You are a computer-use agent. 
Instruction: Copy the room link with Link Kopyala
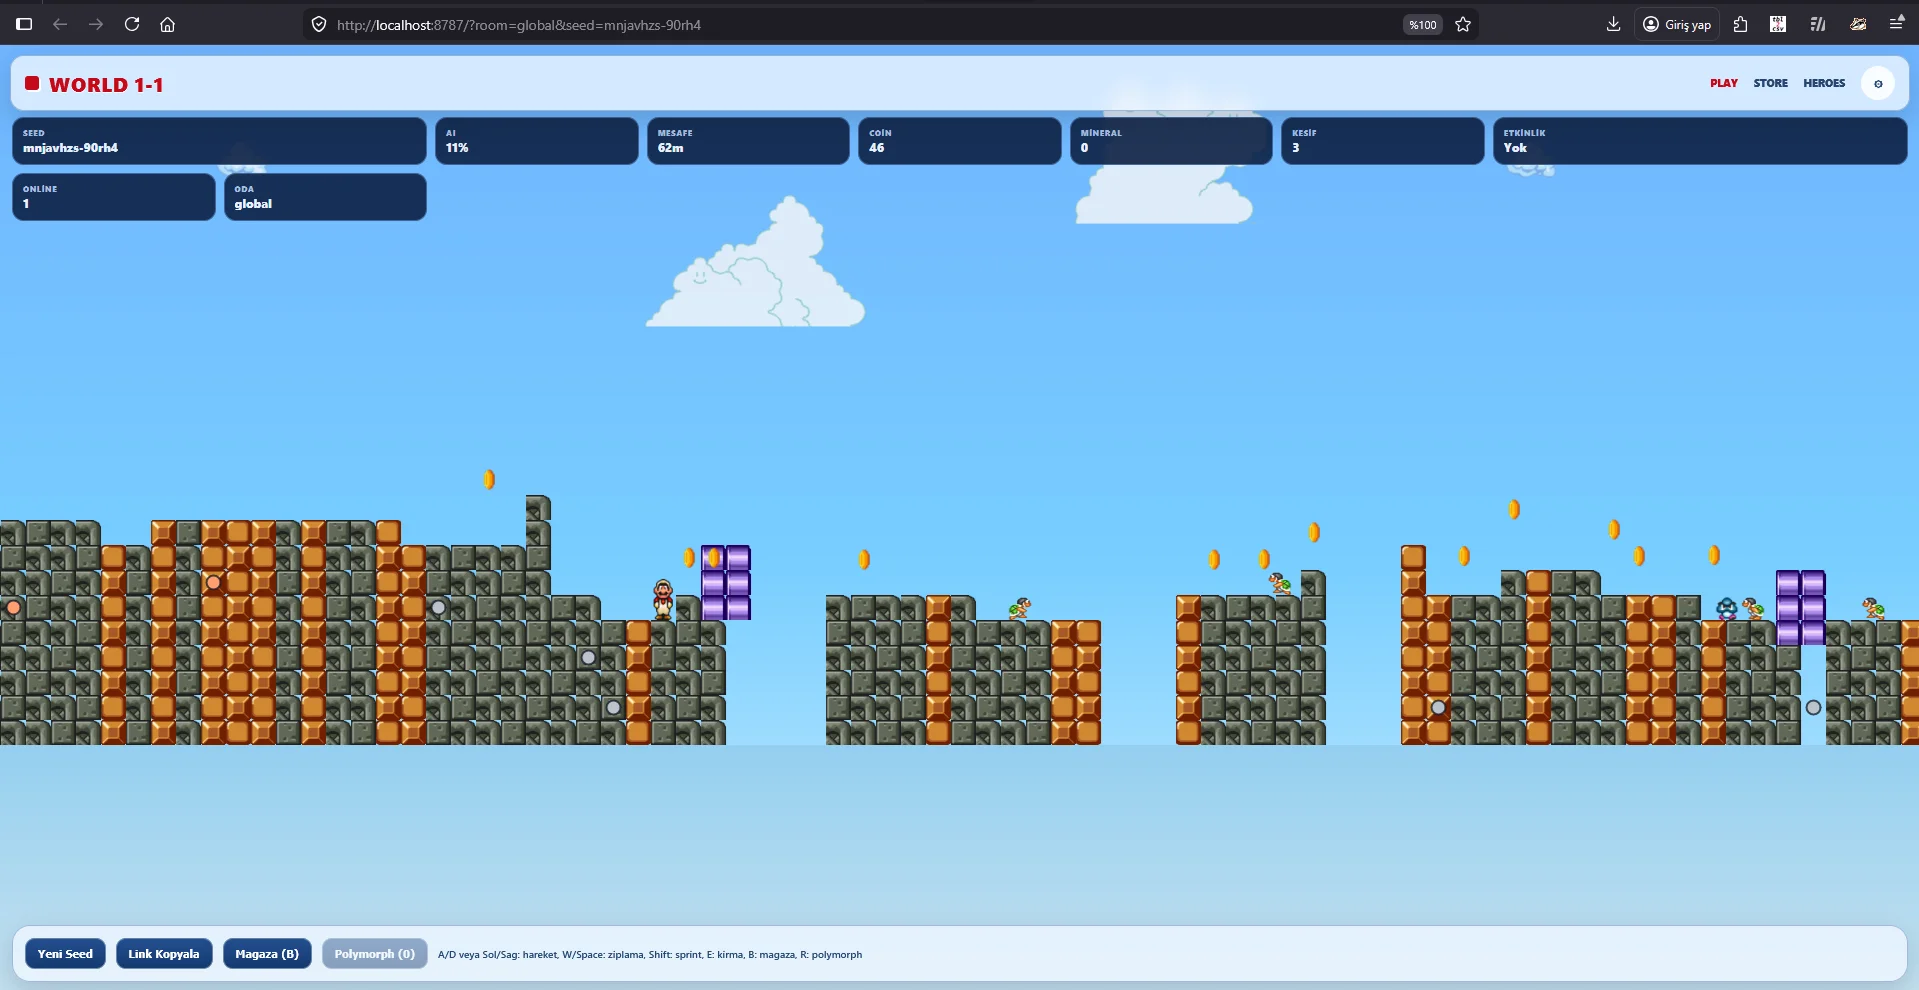pos(164,954)
